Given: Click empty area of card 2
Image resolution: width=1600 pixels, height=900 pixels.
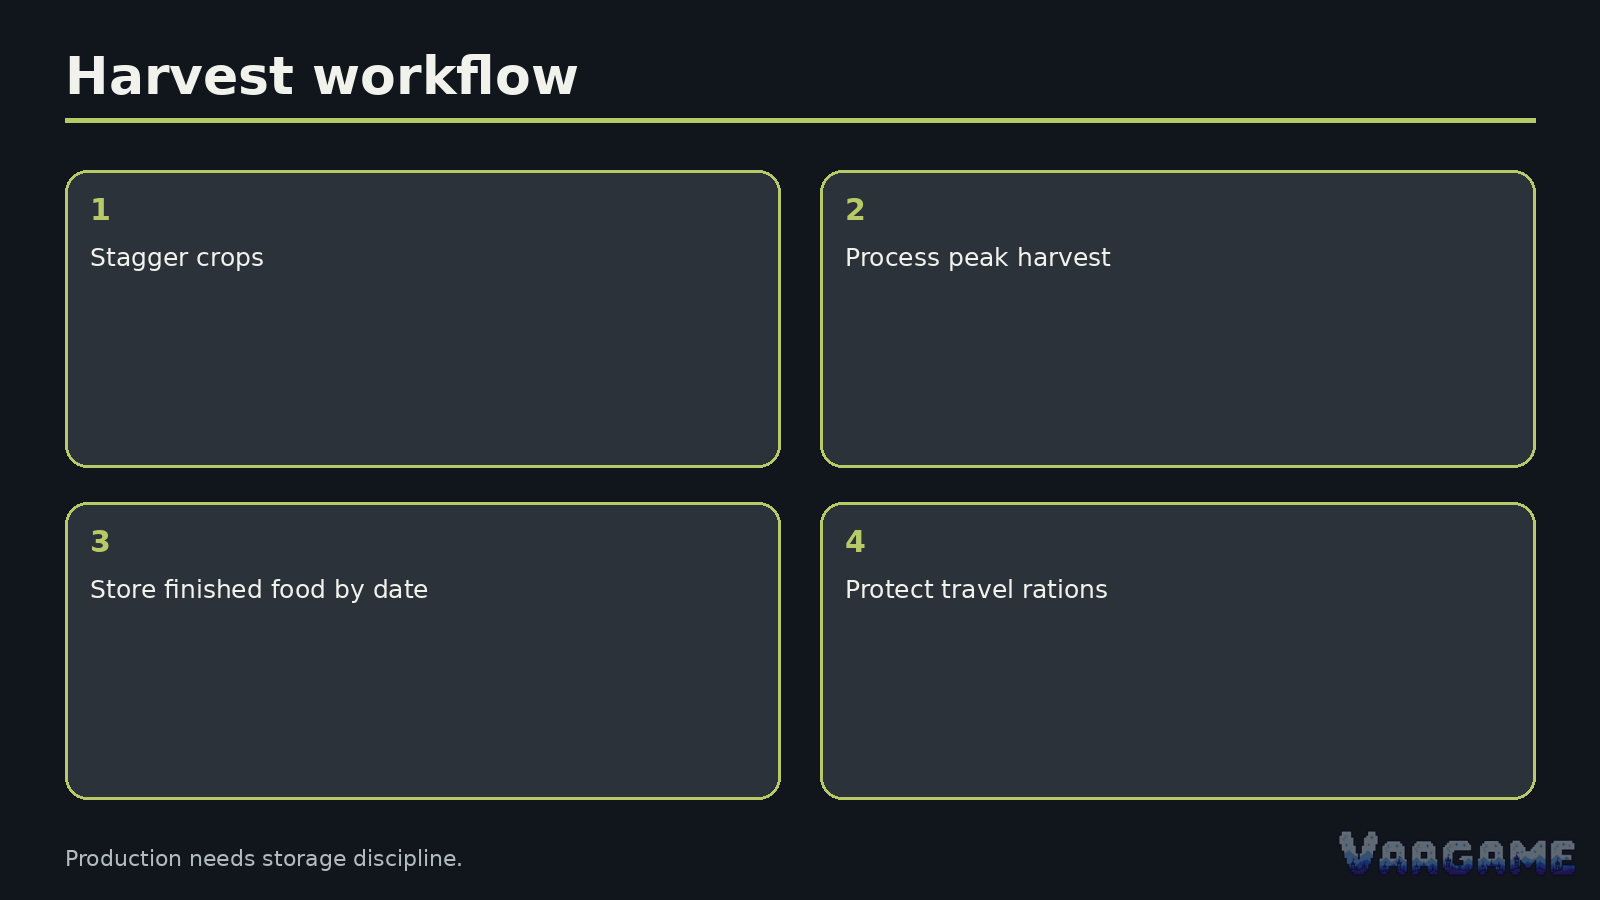Looking at the screenshot, I should click(x=1178, y=370).
